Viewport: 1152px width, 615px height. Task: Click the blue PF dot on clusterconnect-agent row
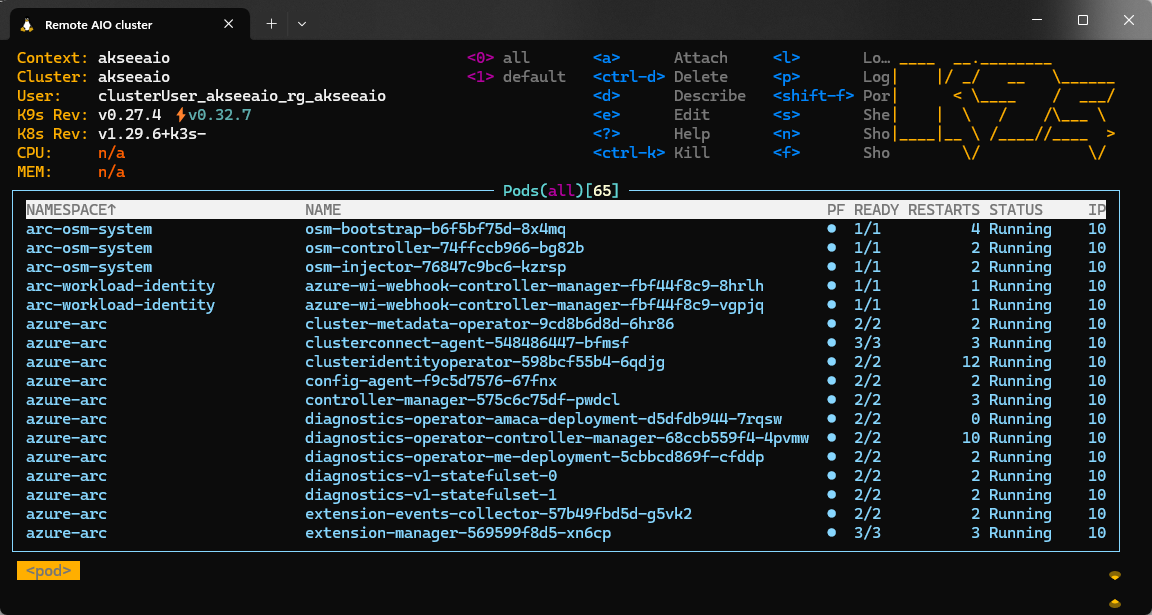[831, 343]
